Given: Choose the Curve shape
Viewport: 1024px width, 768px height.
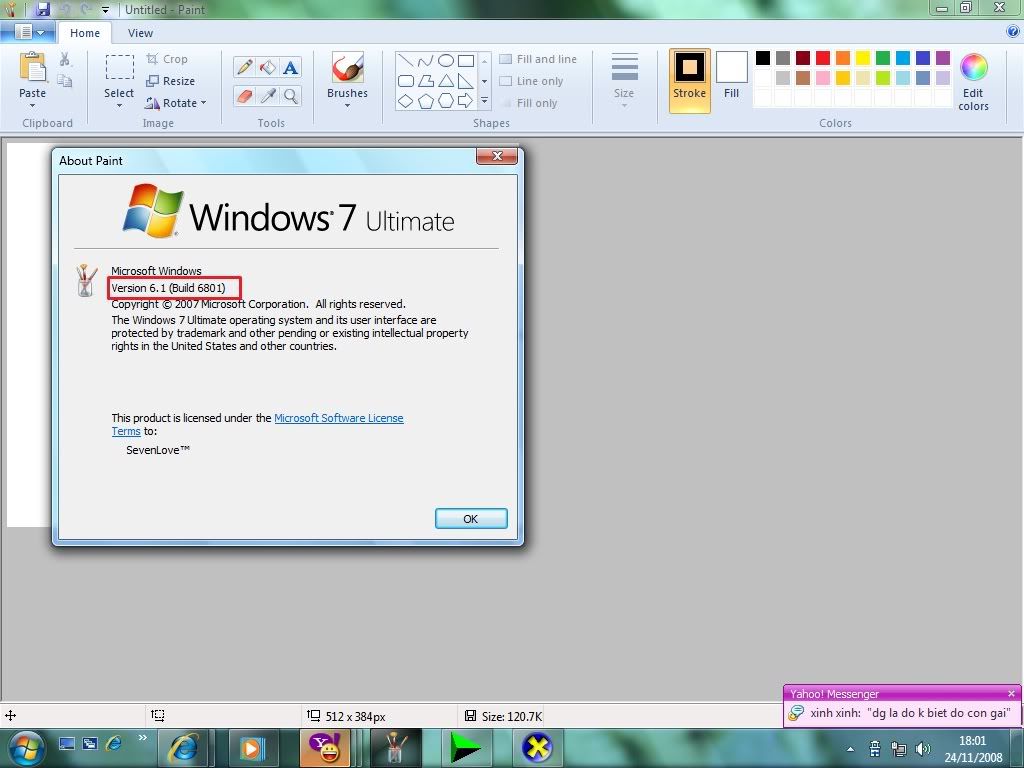Looking at the screenshot, I should [x=425, y=61].
